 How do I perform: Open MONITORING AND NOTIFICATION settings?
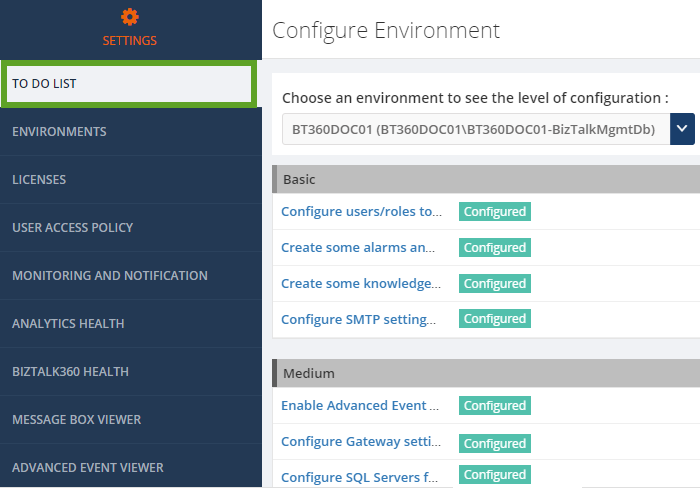(131, 275)
